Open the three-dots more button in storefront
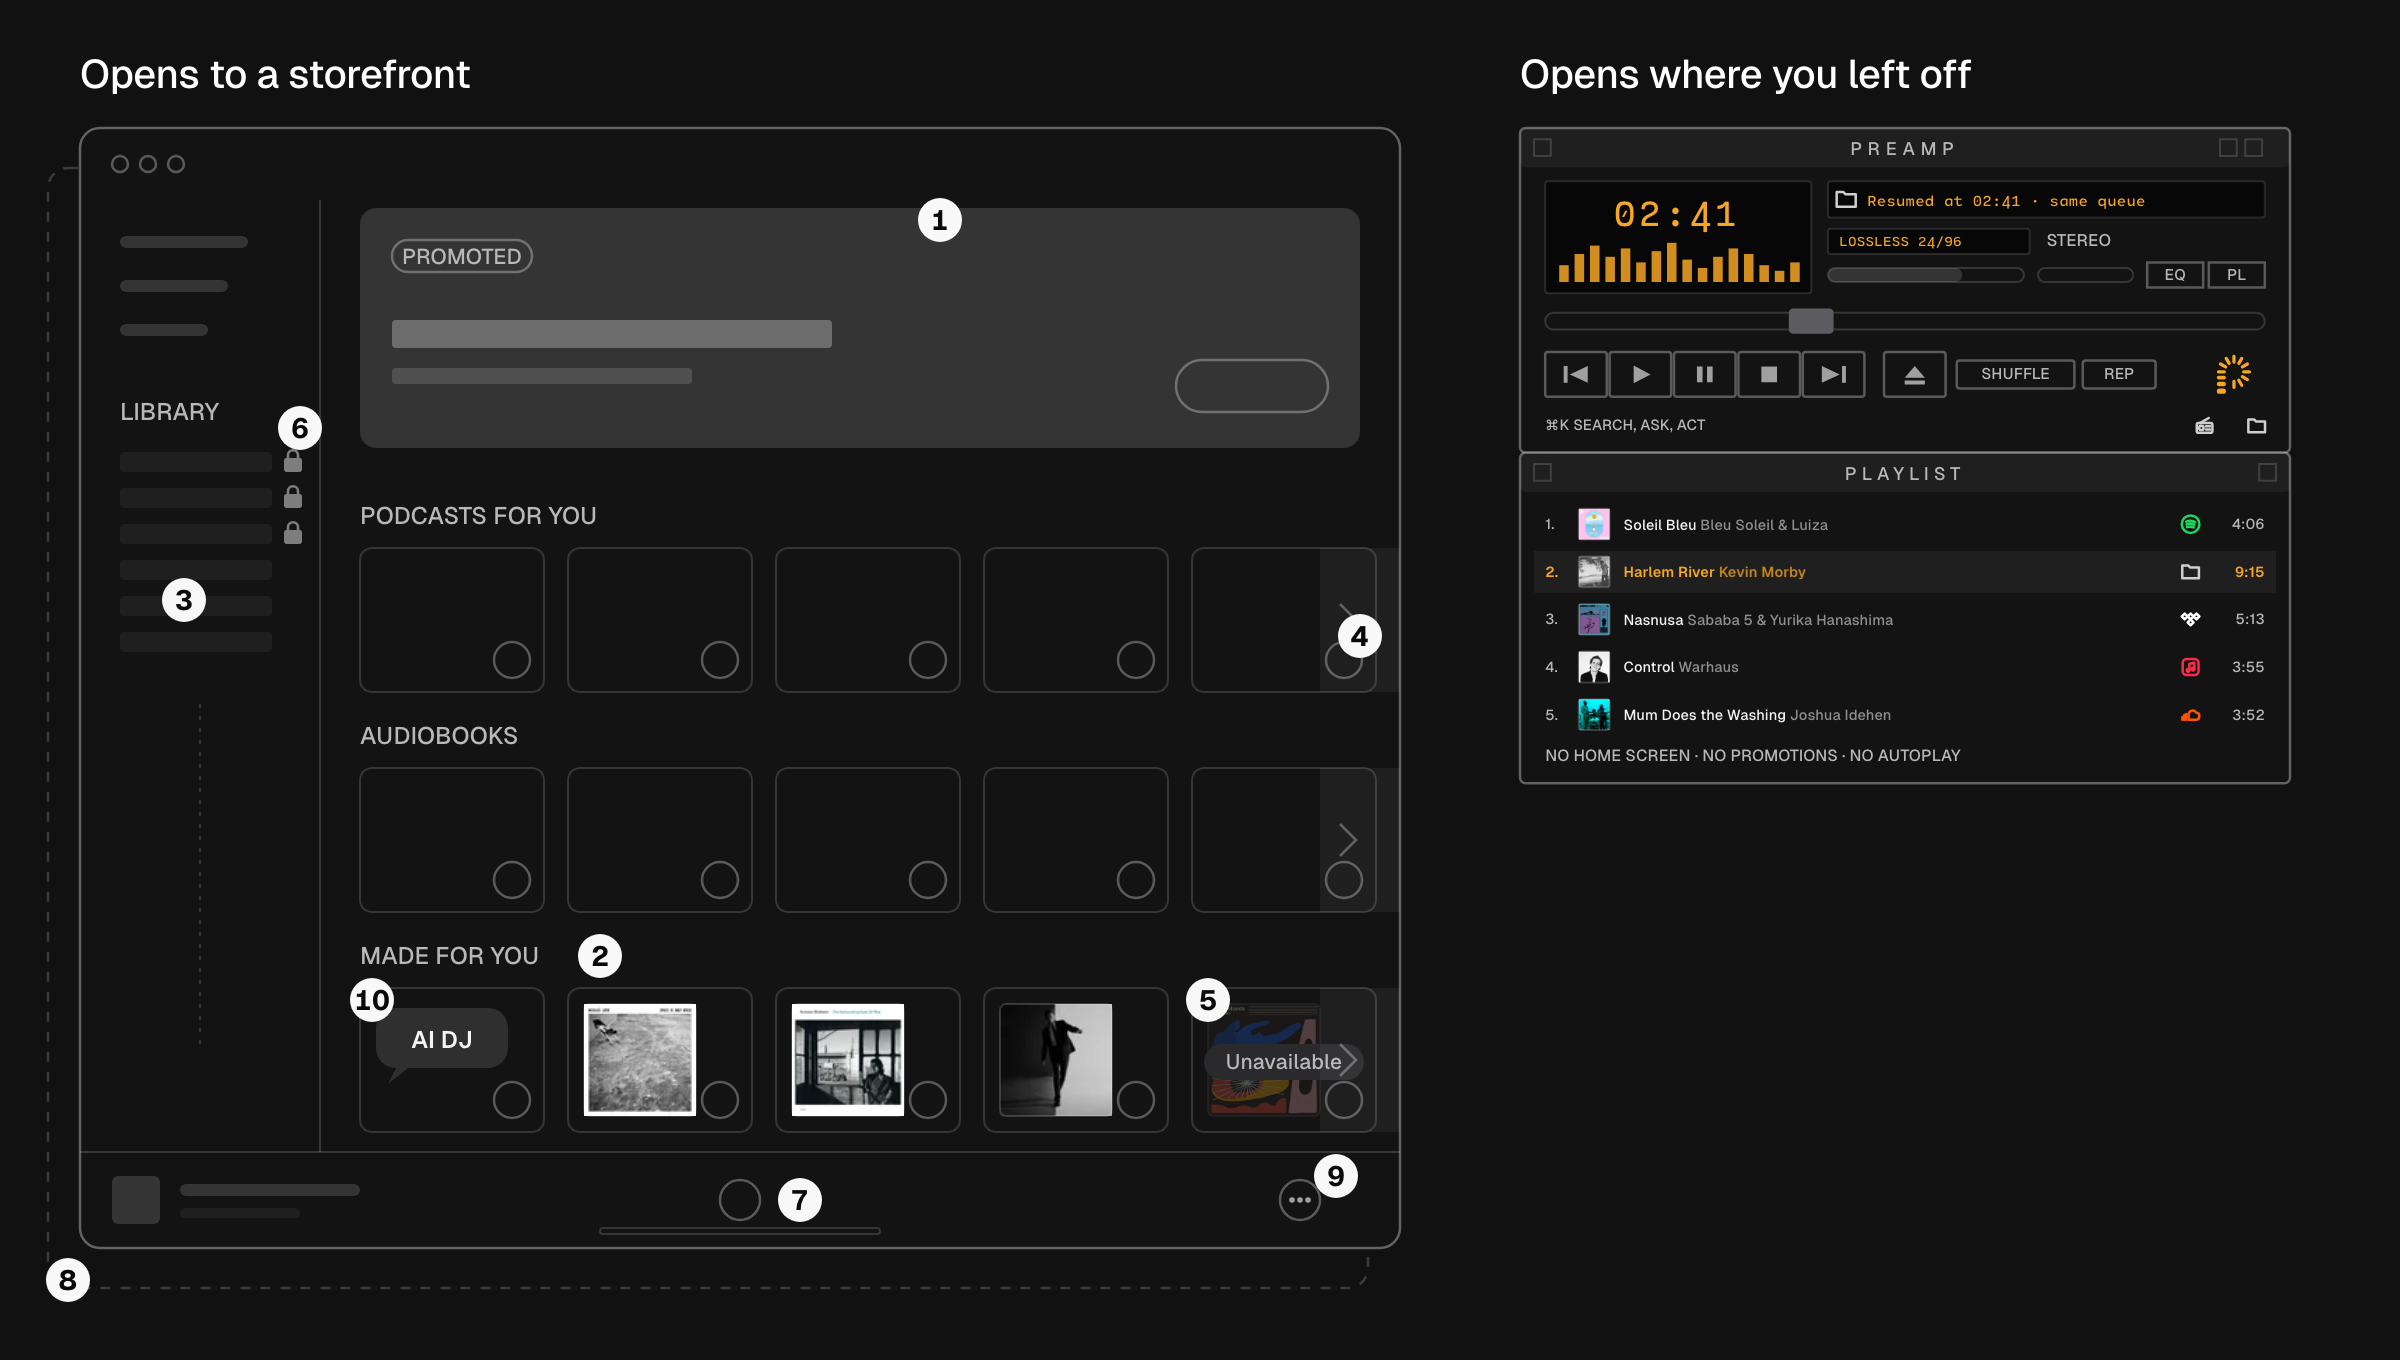The width and height of the screenshot is (2400, 1360). (x=1299, y=1200)
